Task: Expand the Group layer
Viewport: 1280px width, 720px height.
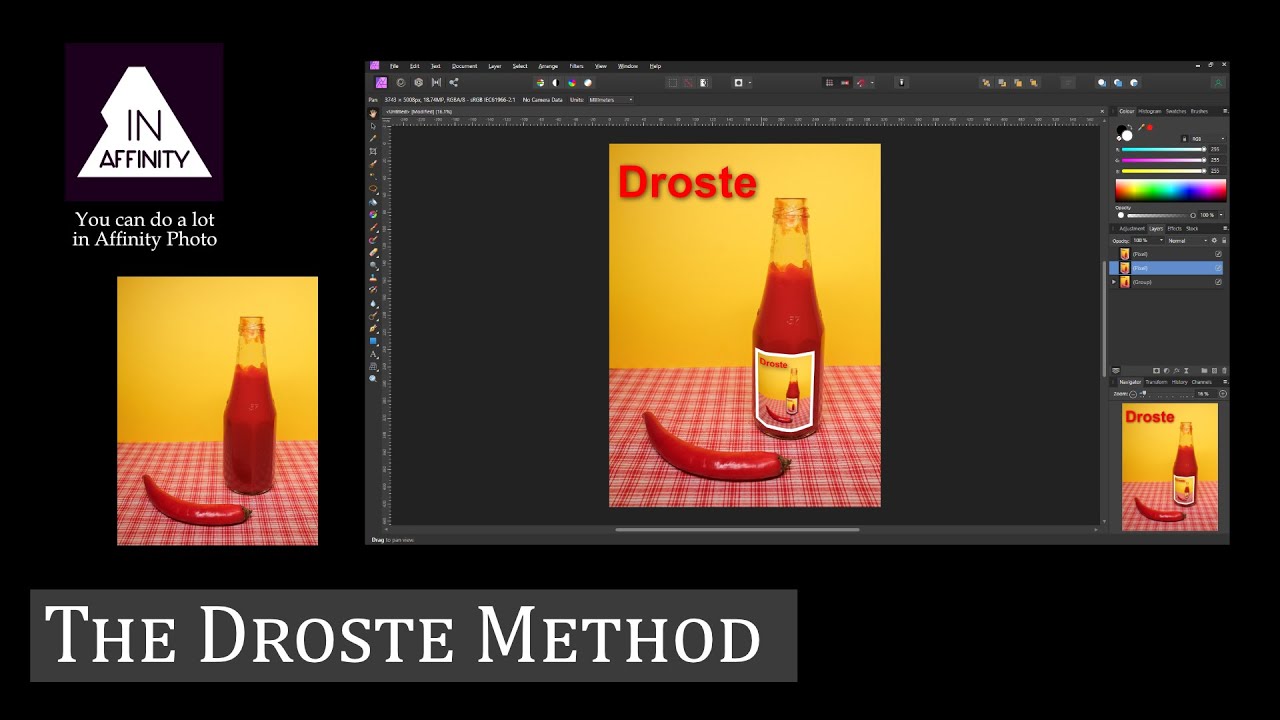Action: pyautogui.click(x=1114, y=282)
